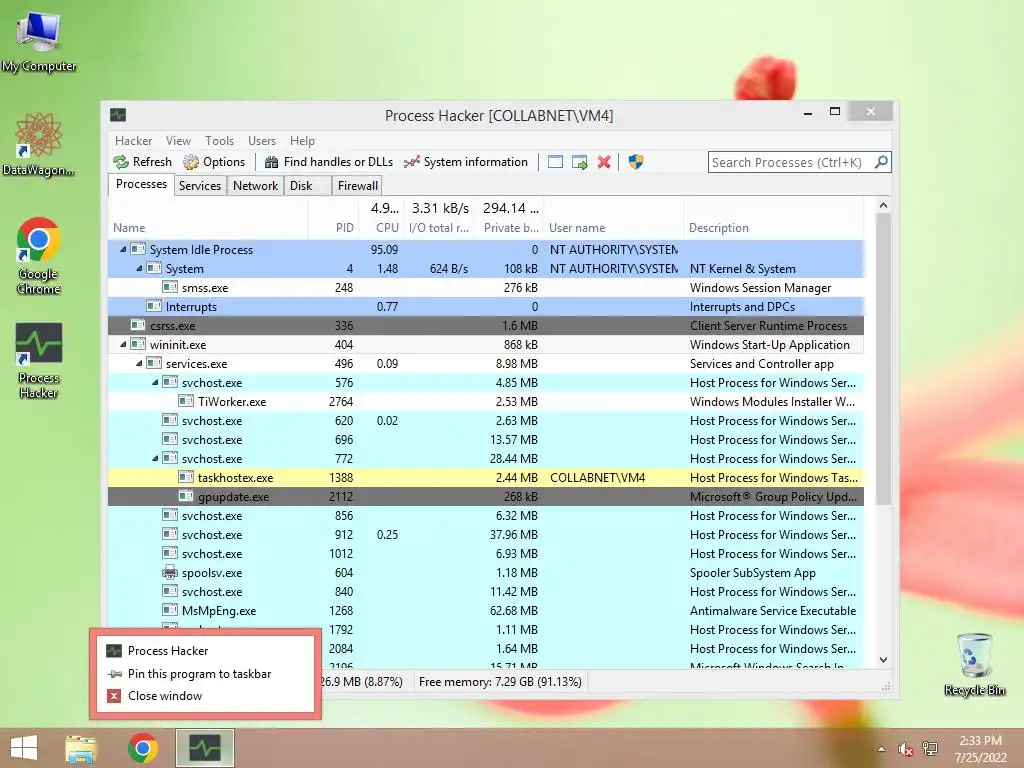Click the gpupdate.exe process icon
The image size is (1024, 768).
(x=186, y=496)
